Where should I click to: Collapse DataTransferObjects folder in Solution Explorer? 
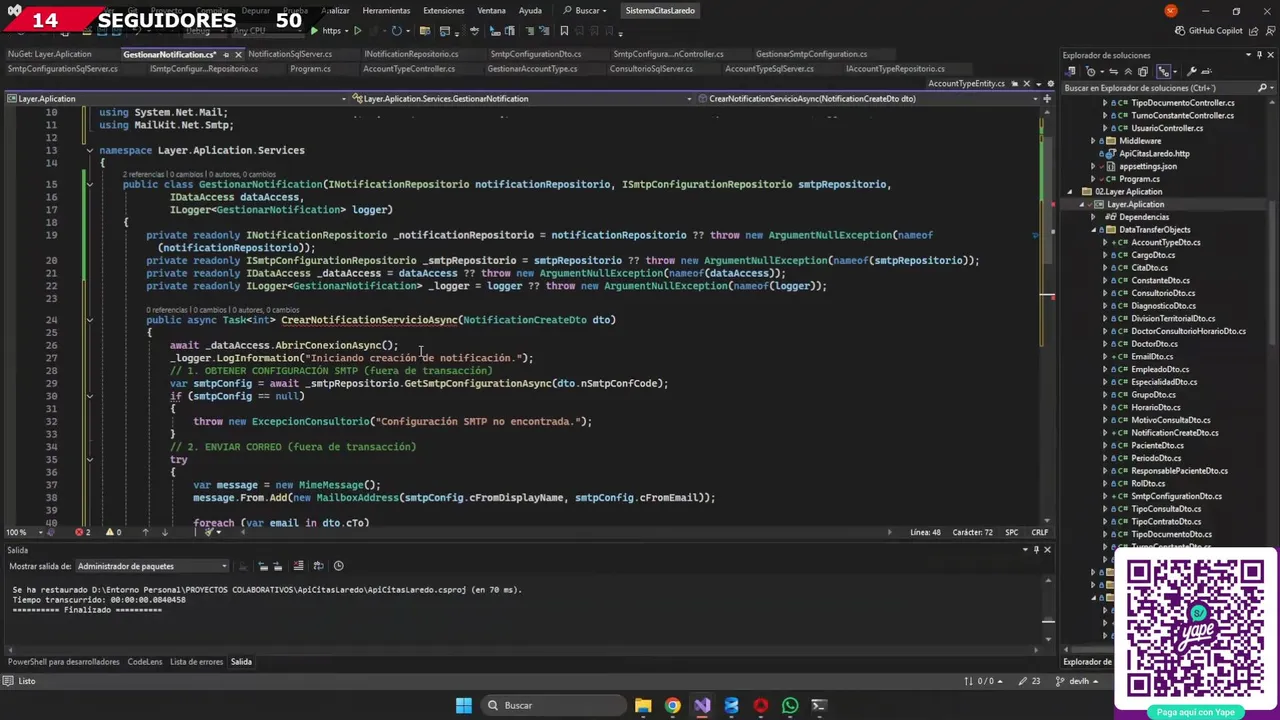coord(1095,230)
